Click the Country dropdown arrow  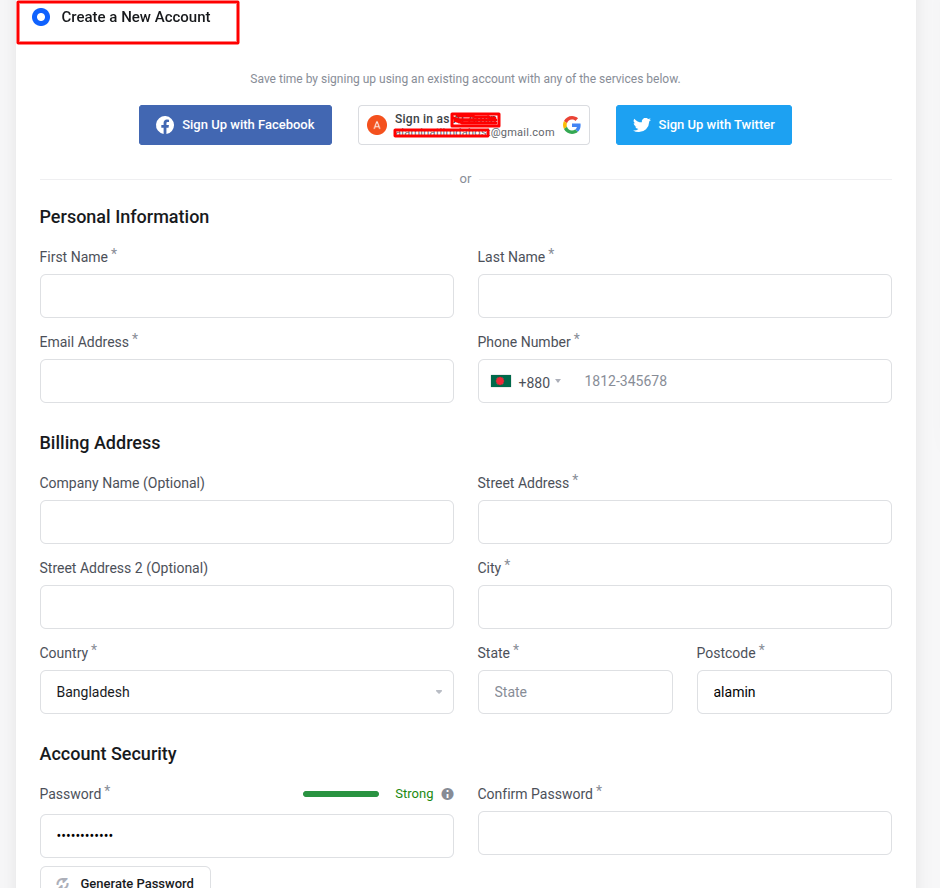click(x=439, y=693)
